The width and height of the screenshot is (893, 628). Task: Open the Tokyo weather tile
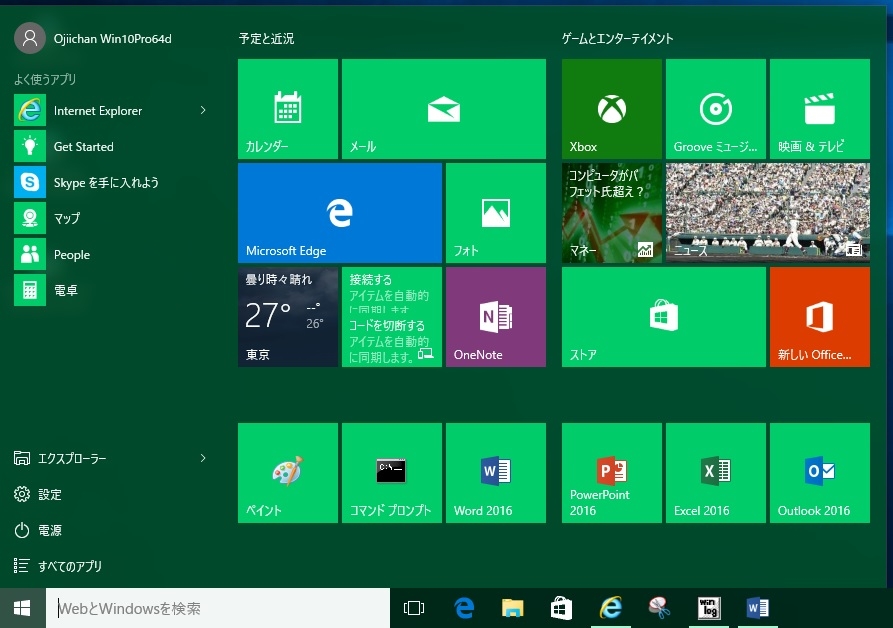[287, 316]
